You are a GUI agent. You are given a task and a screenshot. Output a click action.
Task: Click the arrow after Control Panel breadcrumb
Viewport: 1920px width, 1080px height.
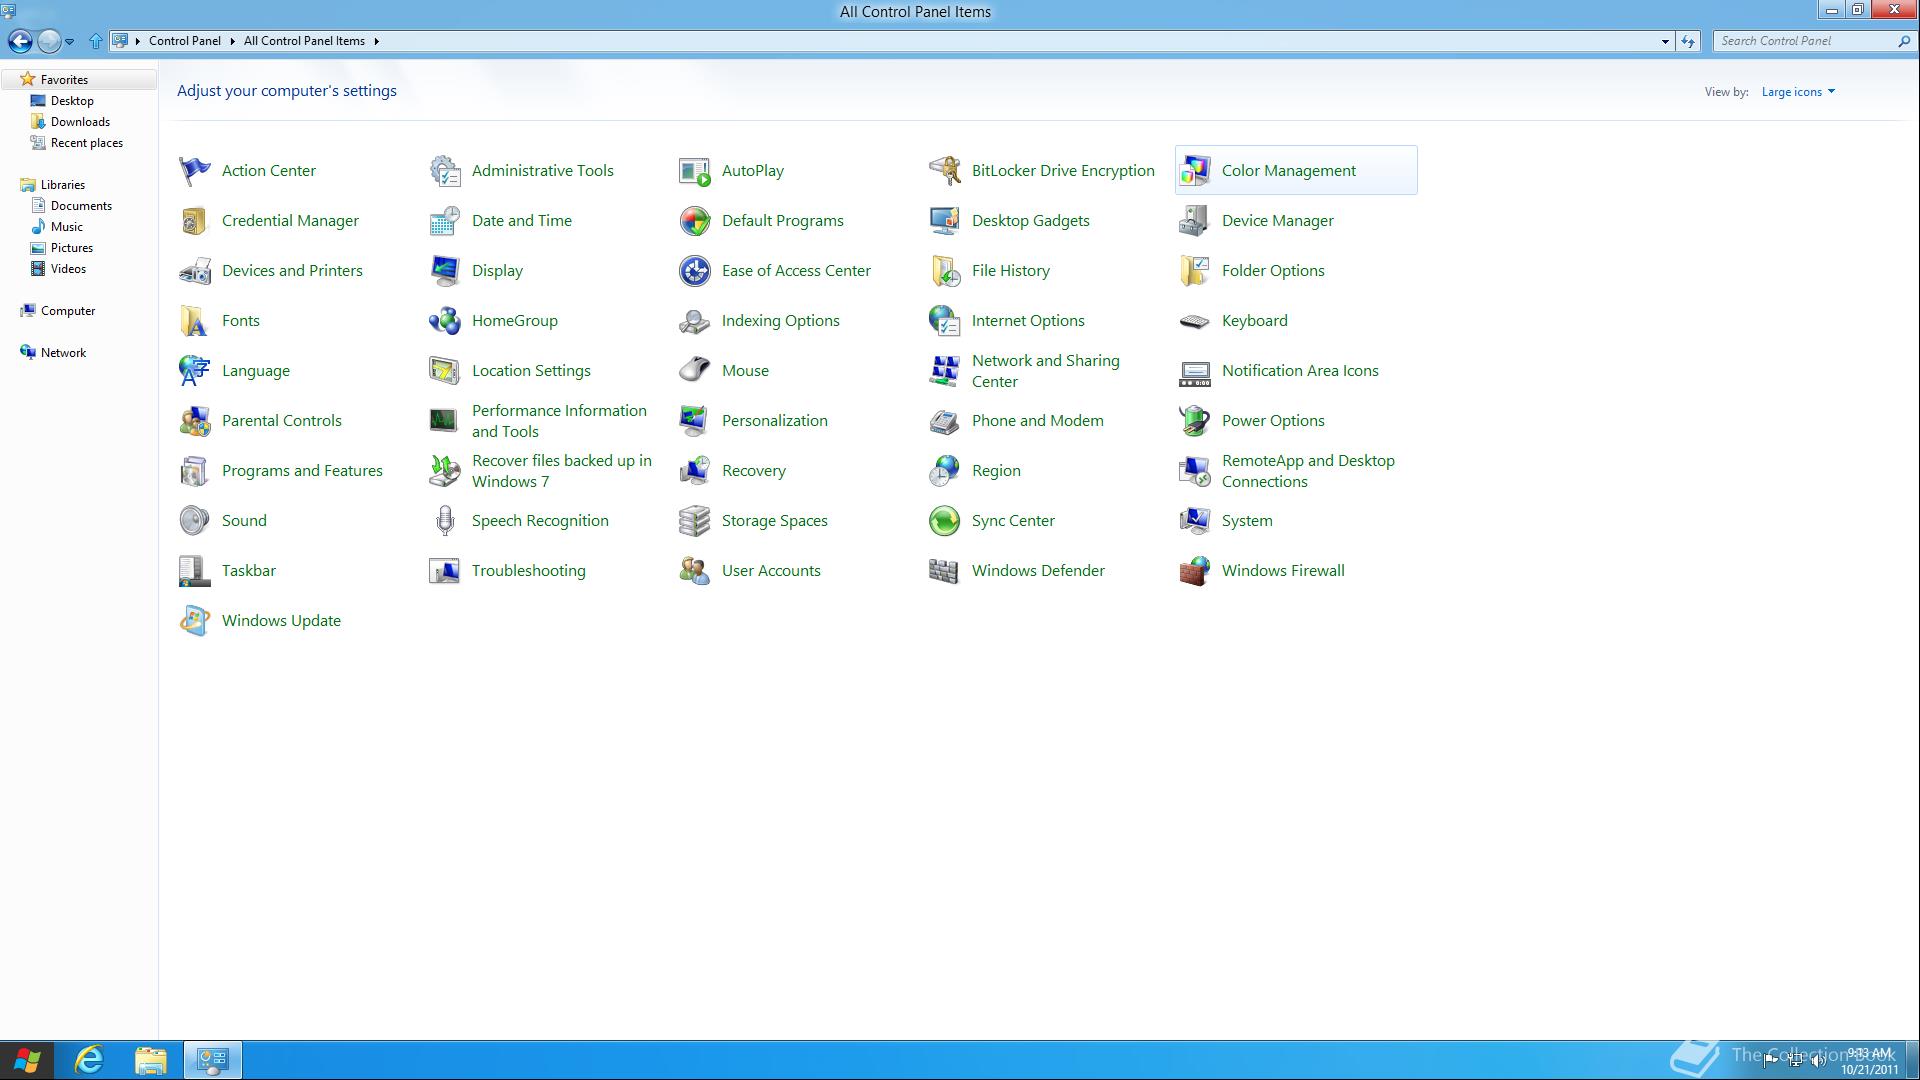232,41
